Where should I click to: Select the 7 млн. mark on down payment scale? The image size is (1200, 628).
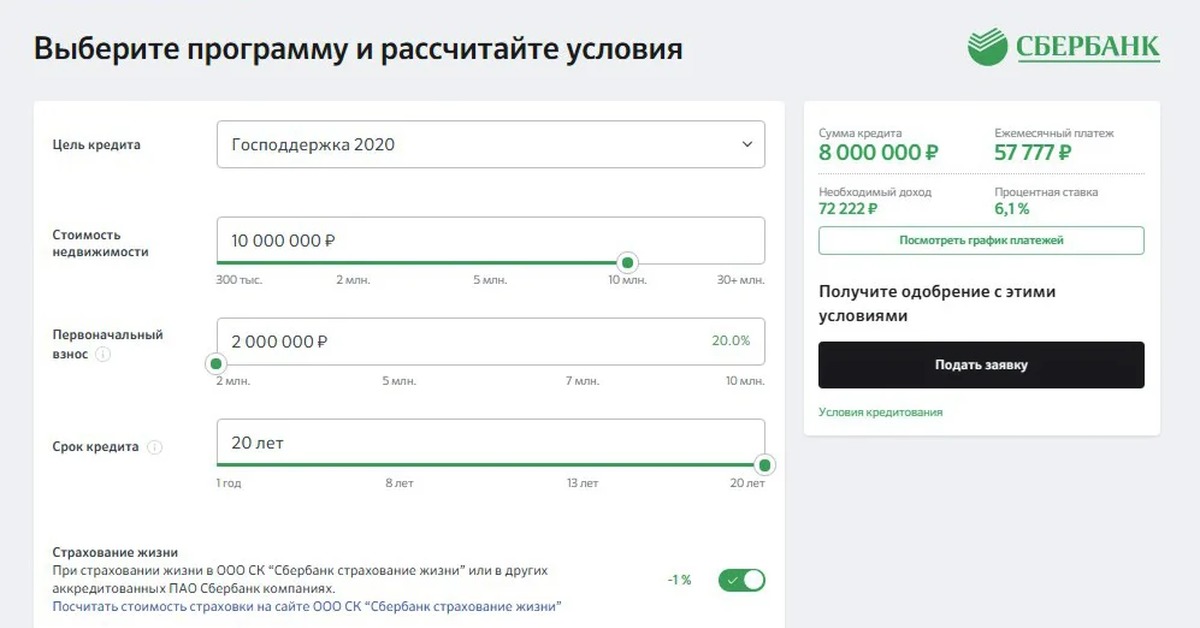(582, 381)
